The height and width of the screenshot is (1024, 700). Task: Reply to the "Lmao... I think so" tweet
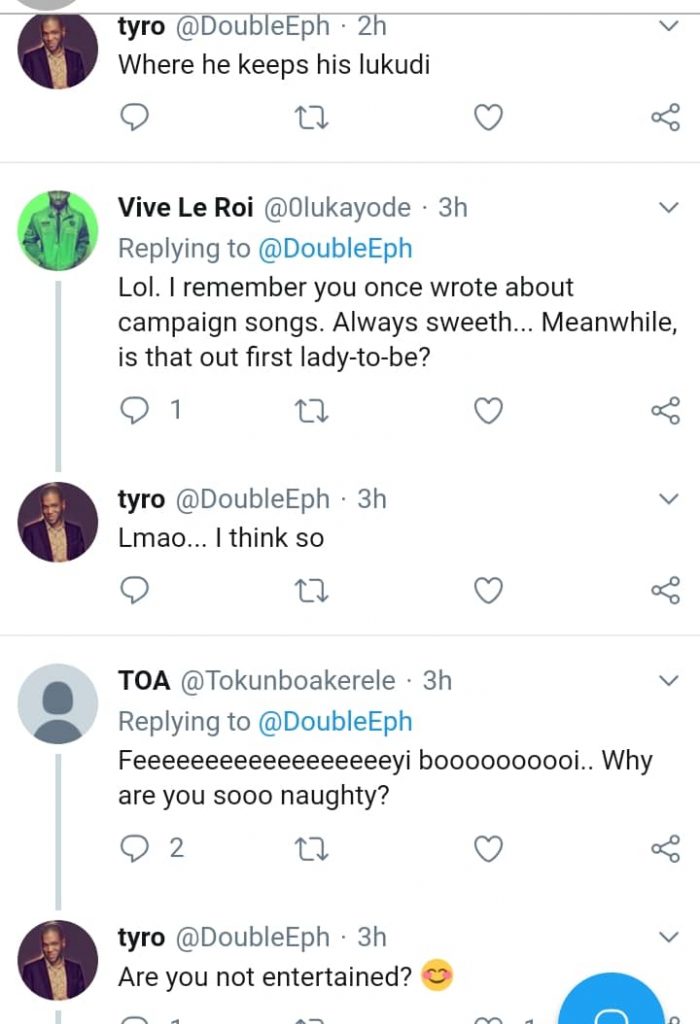tap(134, 591)
